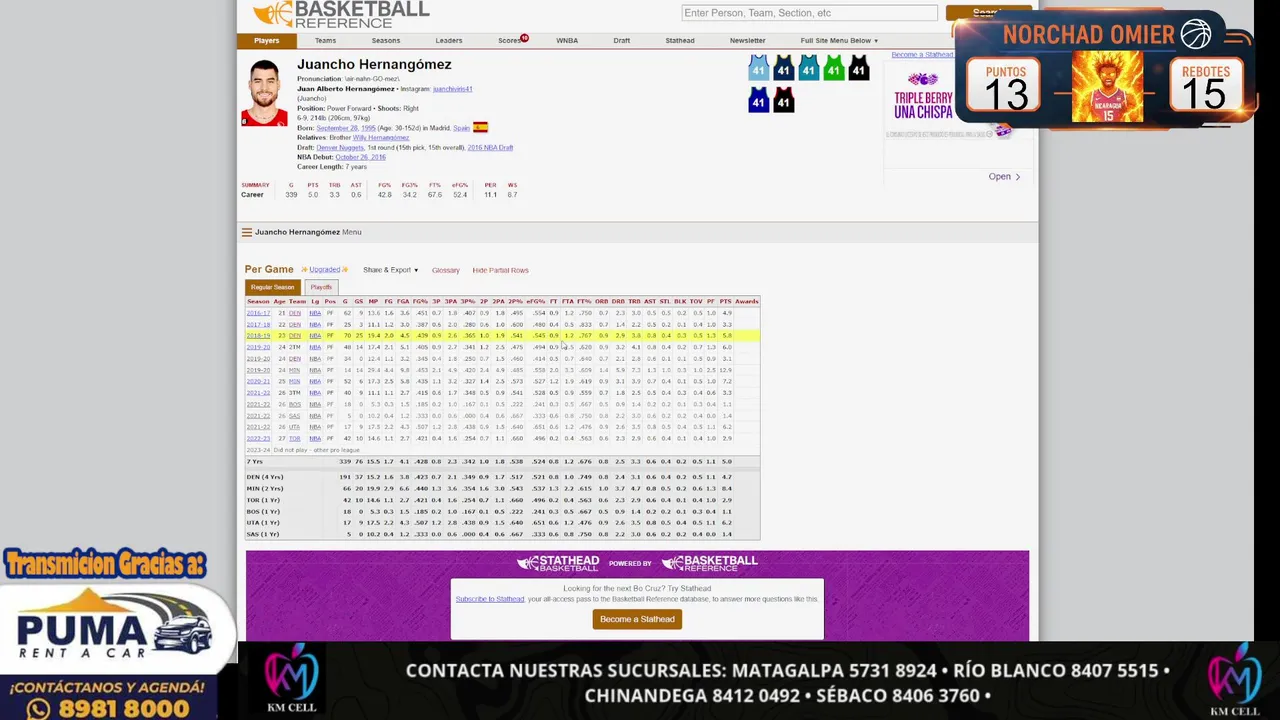Sort table by Season column header

point(258,301)
